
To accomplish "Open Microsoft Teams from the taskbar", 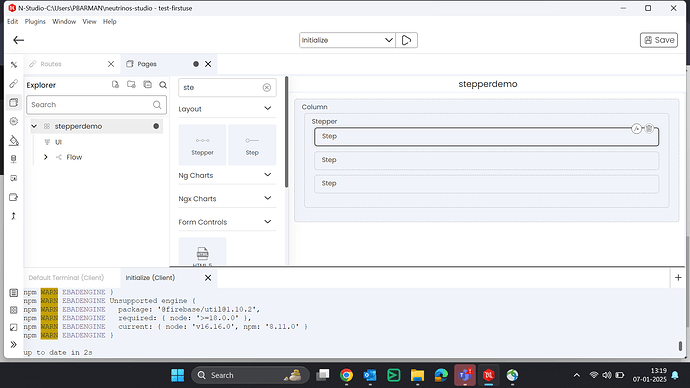I will pyautogui.click(x=465, y=375).
